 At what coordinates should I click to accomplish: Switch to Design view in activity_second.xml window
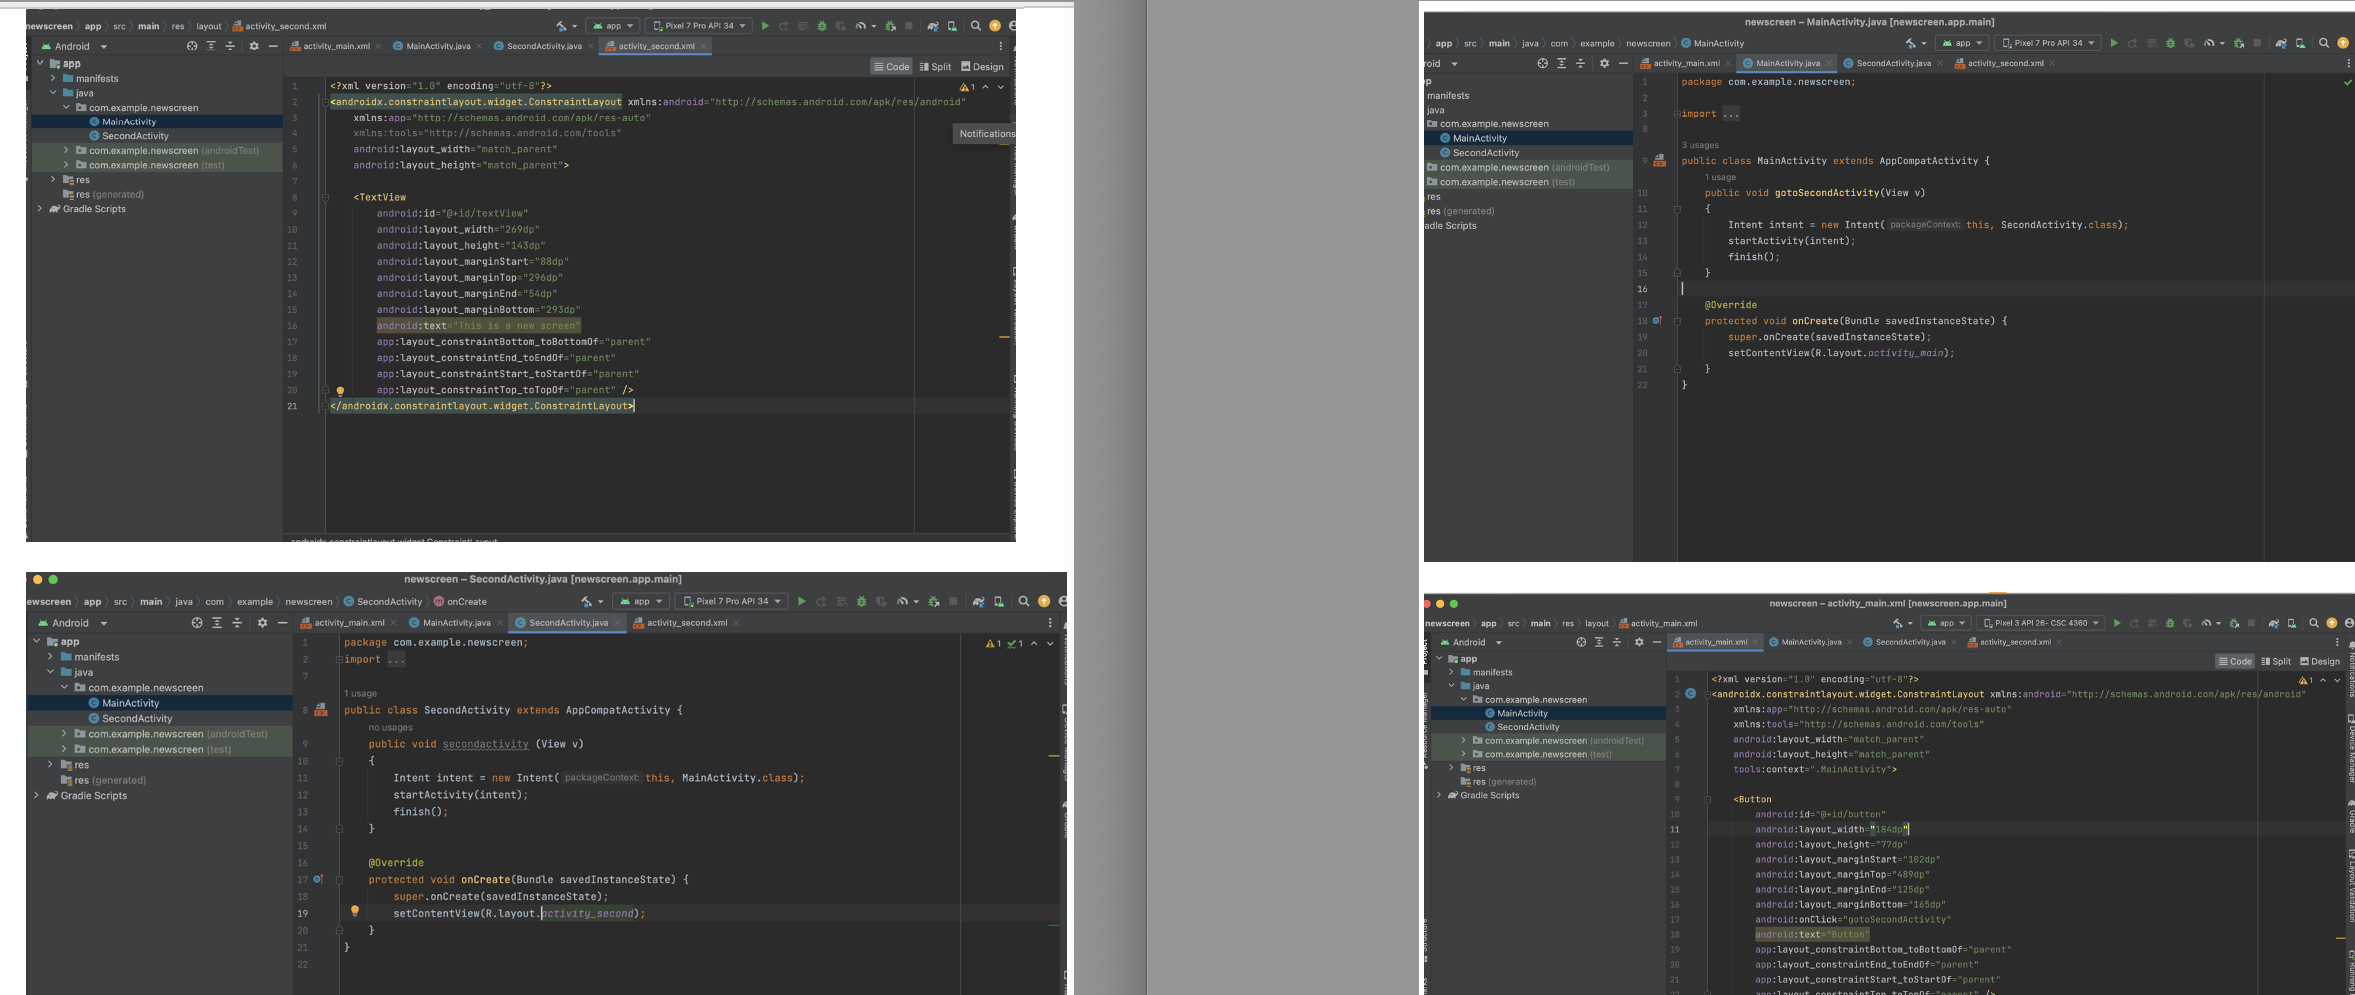click(x=982, y=67)
